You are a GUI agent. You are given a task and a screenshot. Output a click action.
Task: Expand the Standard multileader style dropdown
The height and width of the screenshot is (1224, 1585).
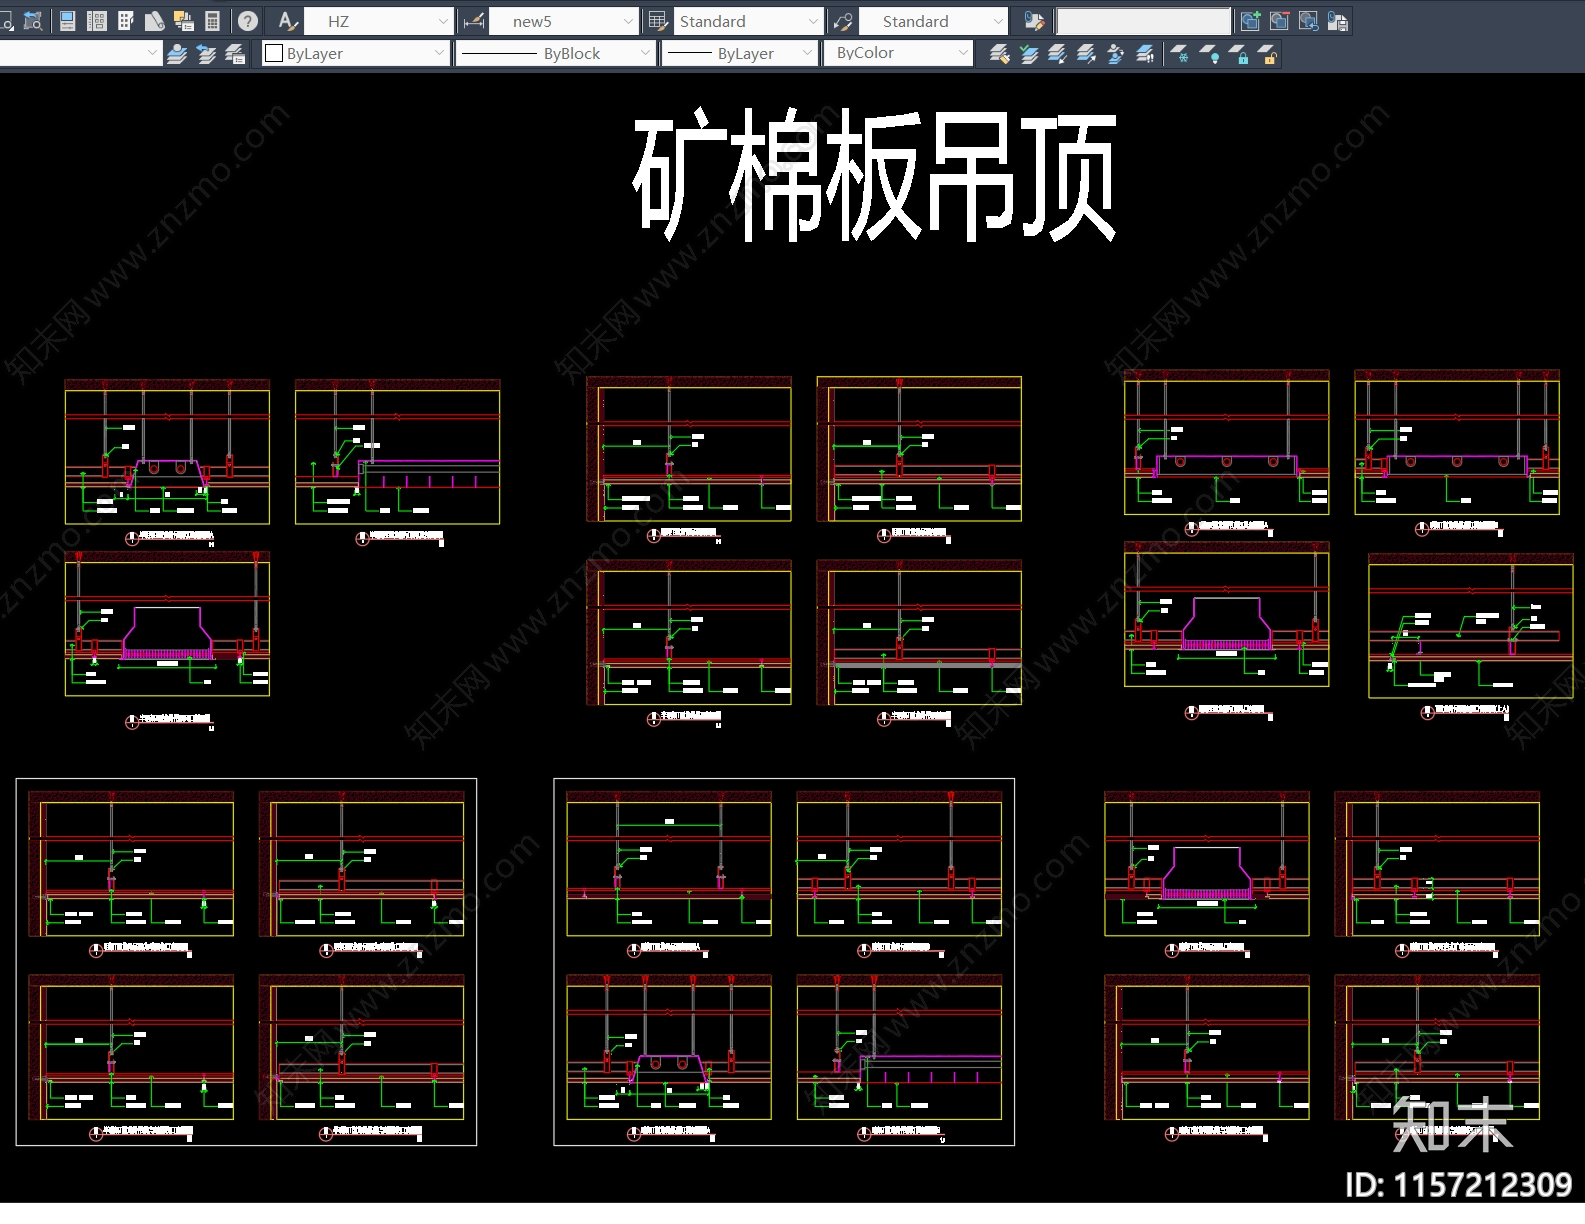point(997,21)
